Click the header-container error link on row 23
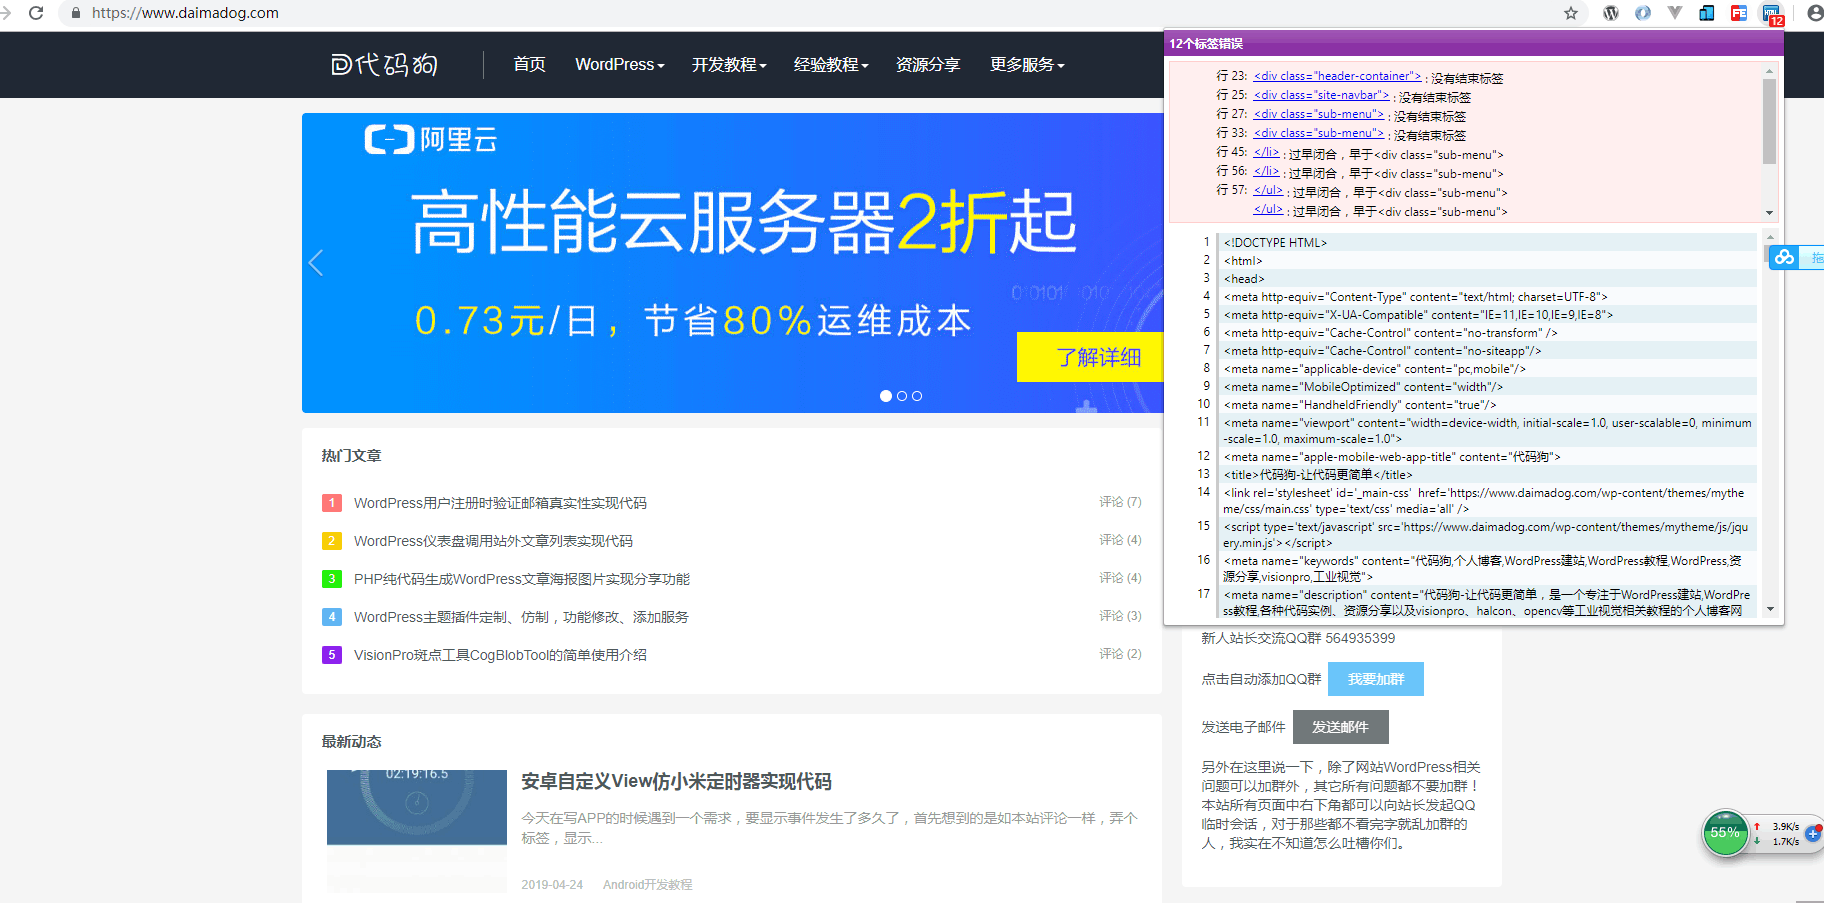This screenshot has height=903, width=1824. coord(1337,76)
